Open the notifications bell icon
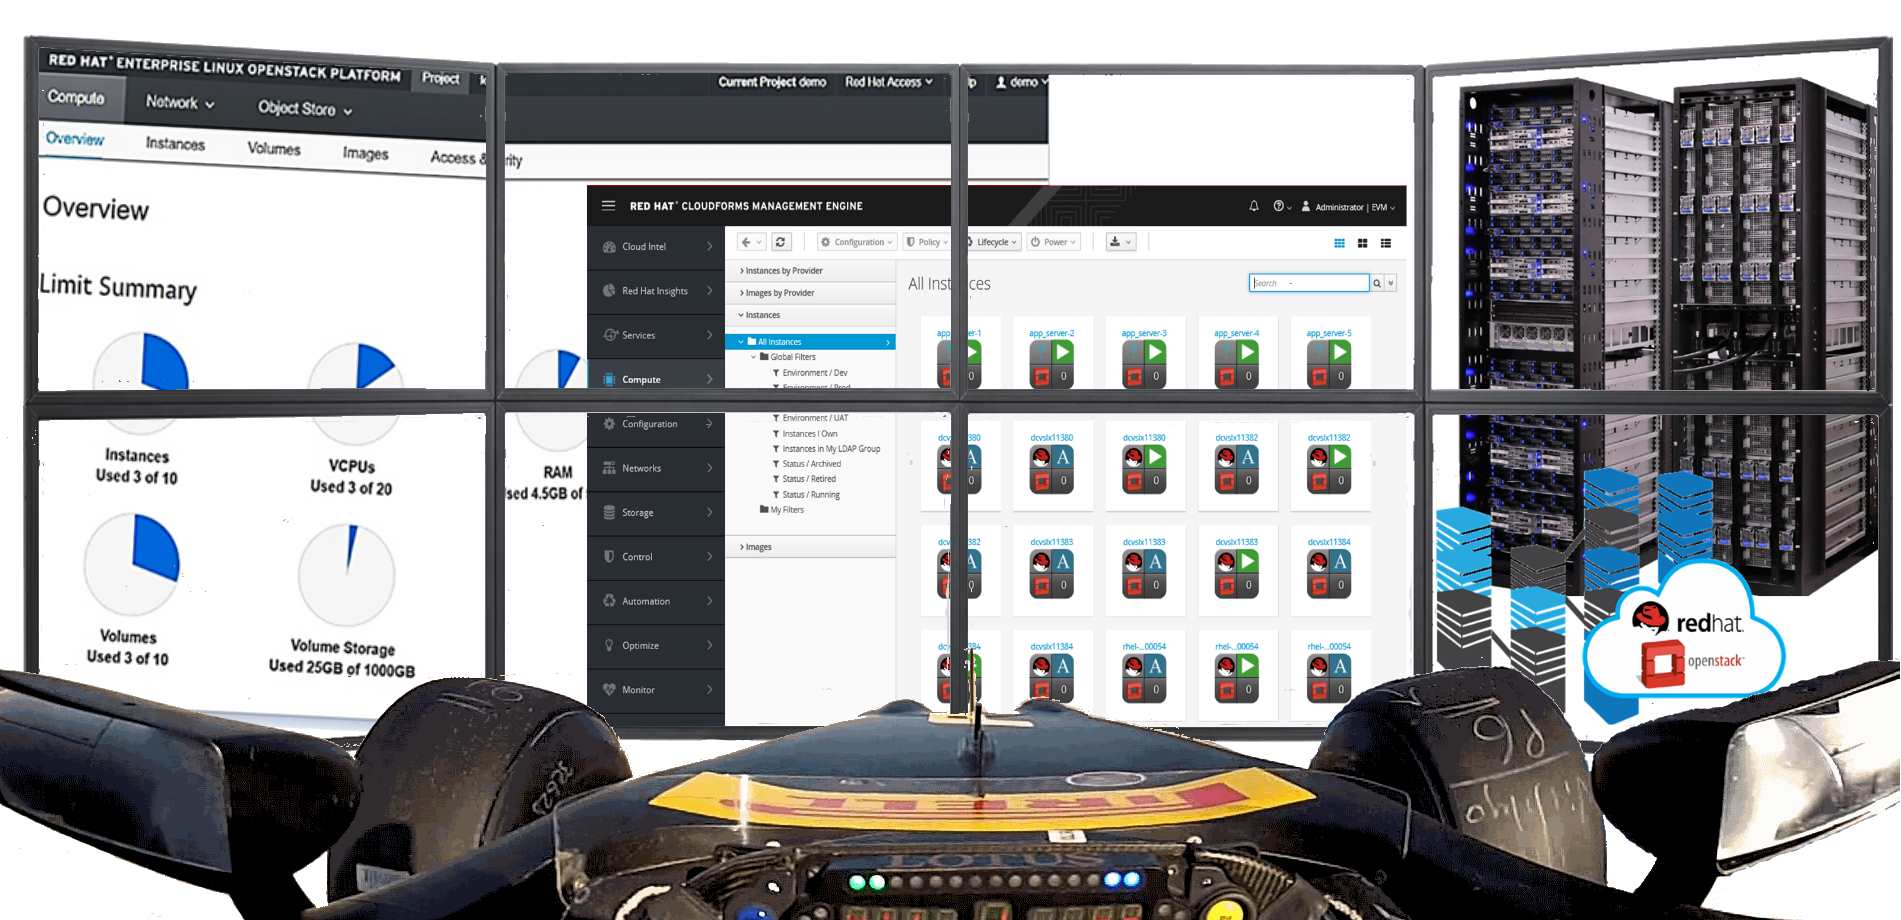Viewport: 1901px width, 920px height. 1254,206
